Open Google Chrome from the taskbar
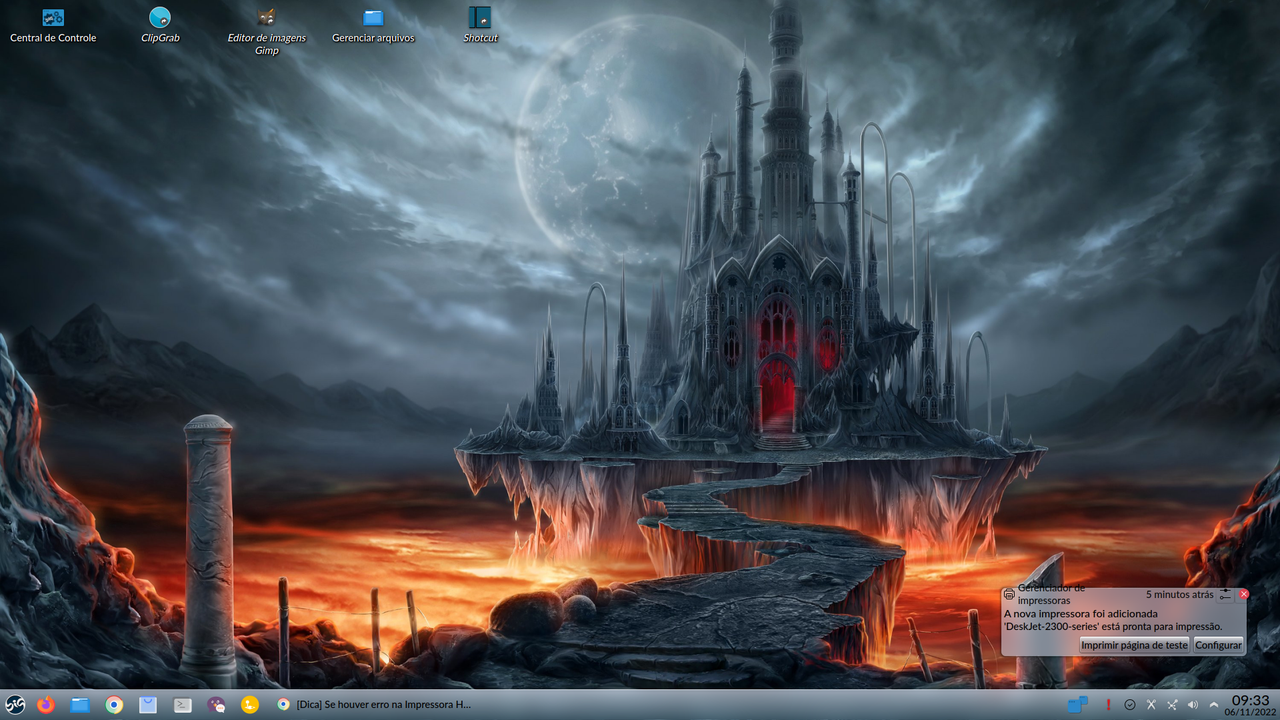 click(113, 705)
